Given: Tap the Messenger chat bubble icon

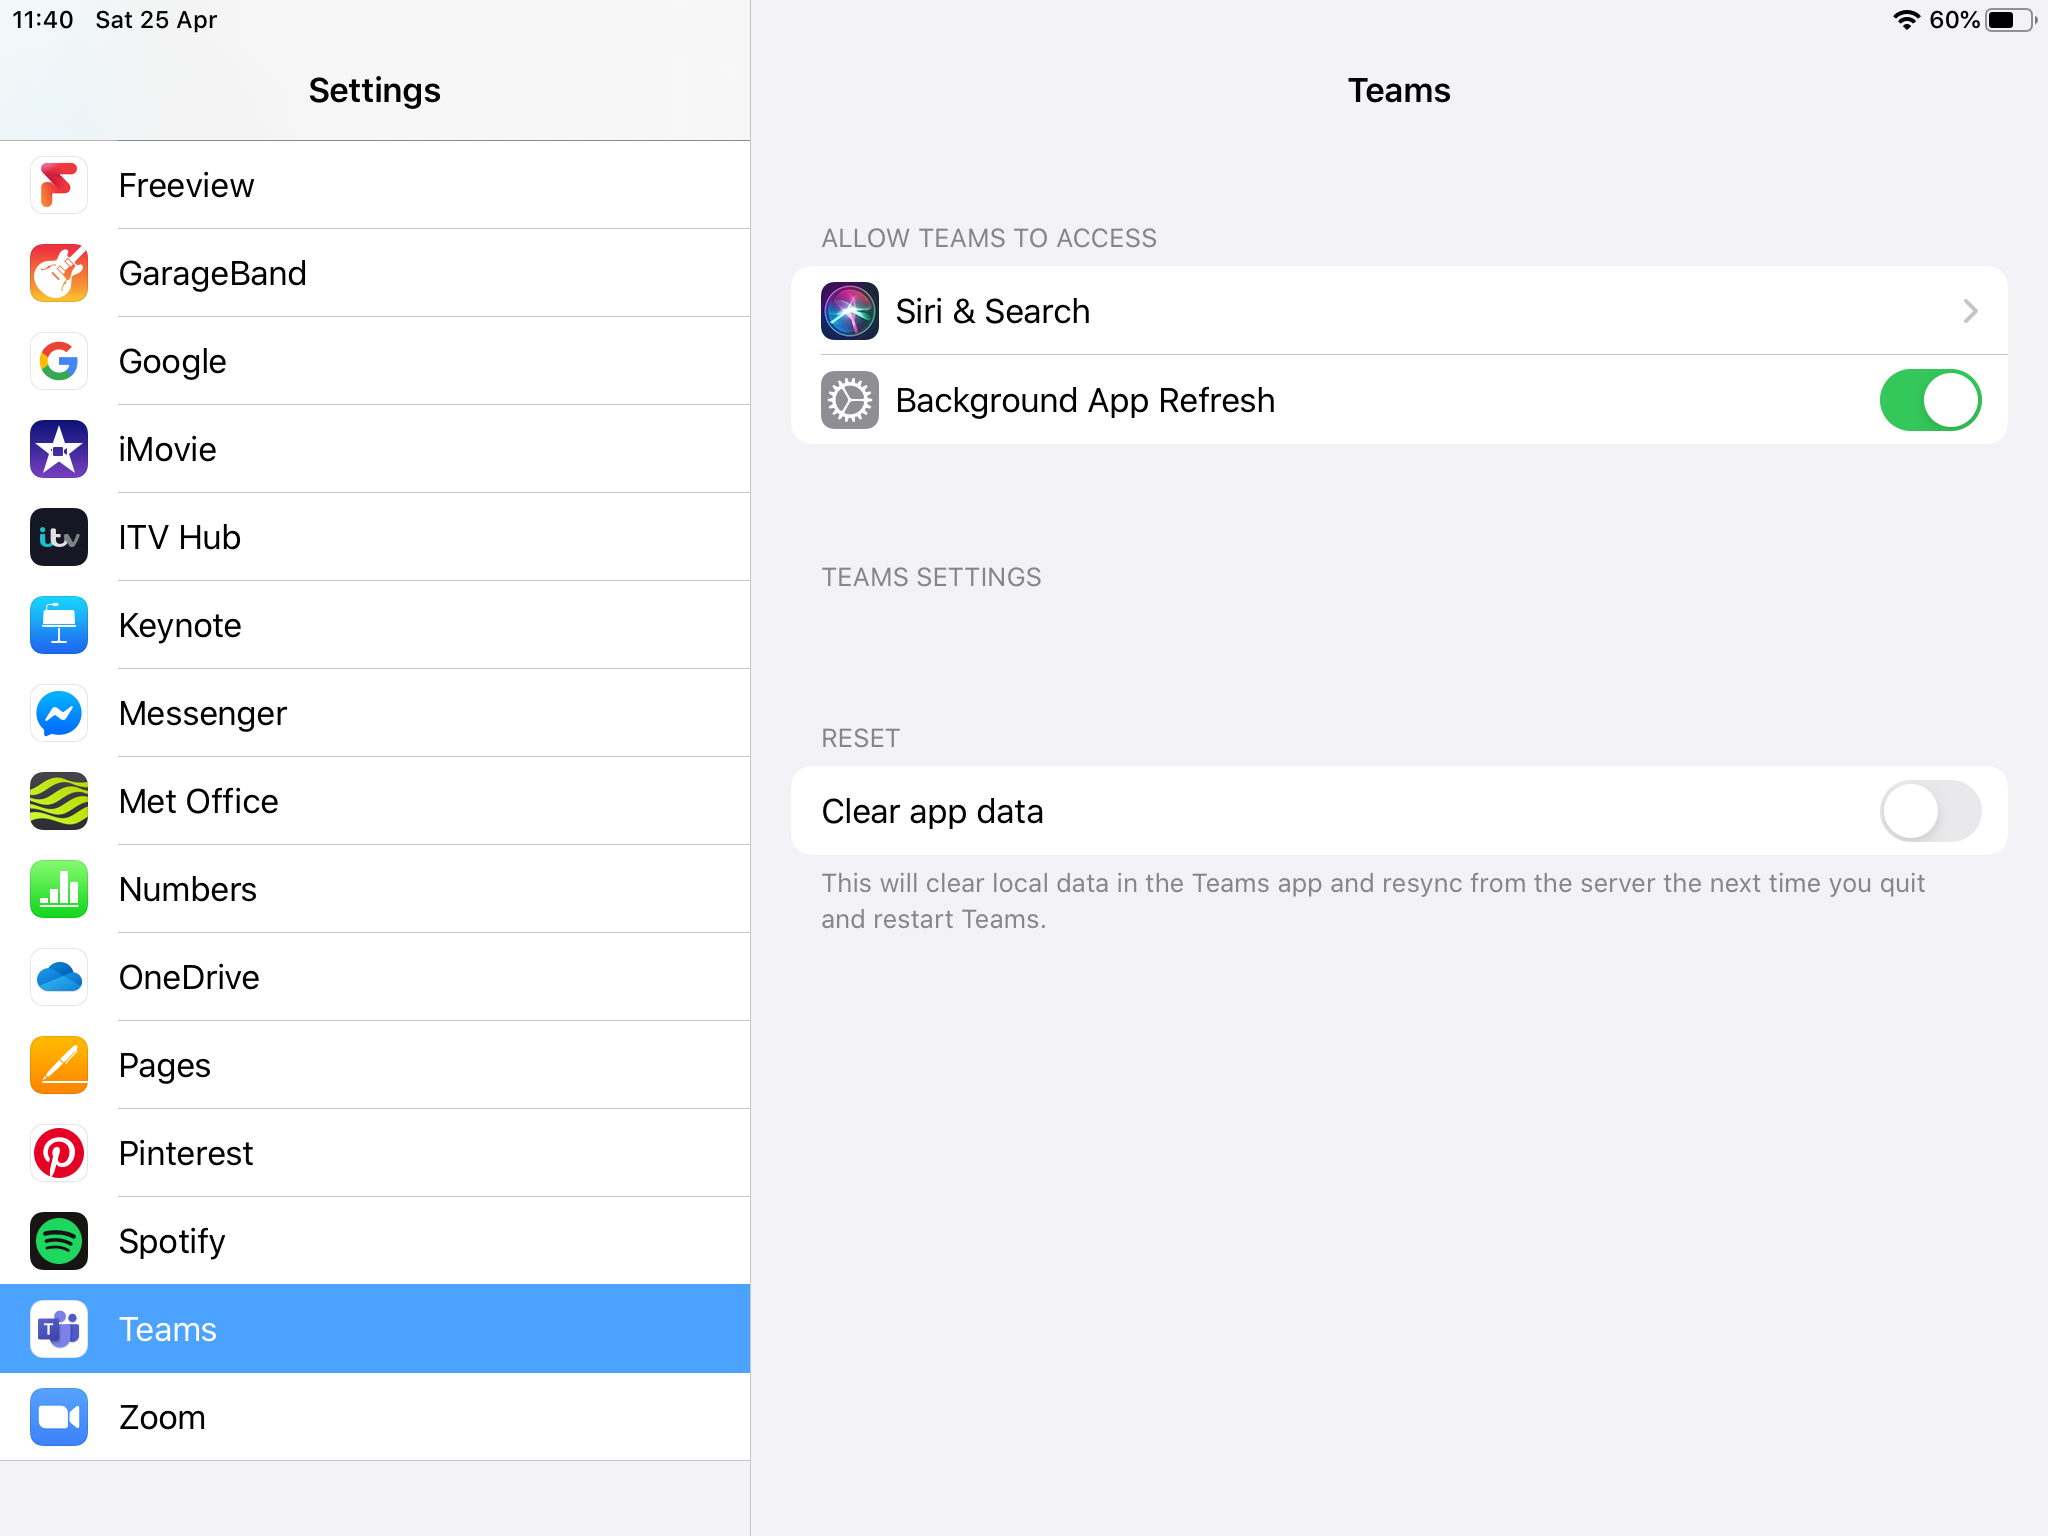Looking at the screenshot, I should click(x=59, y=713).
